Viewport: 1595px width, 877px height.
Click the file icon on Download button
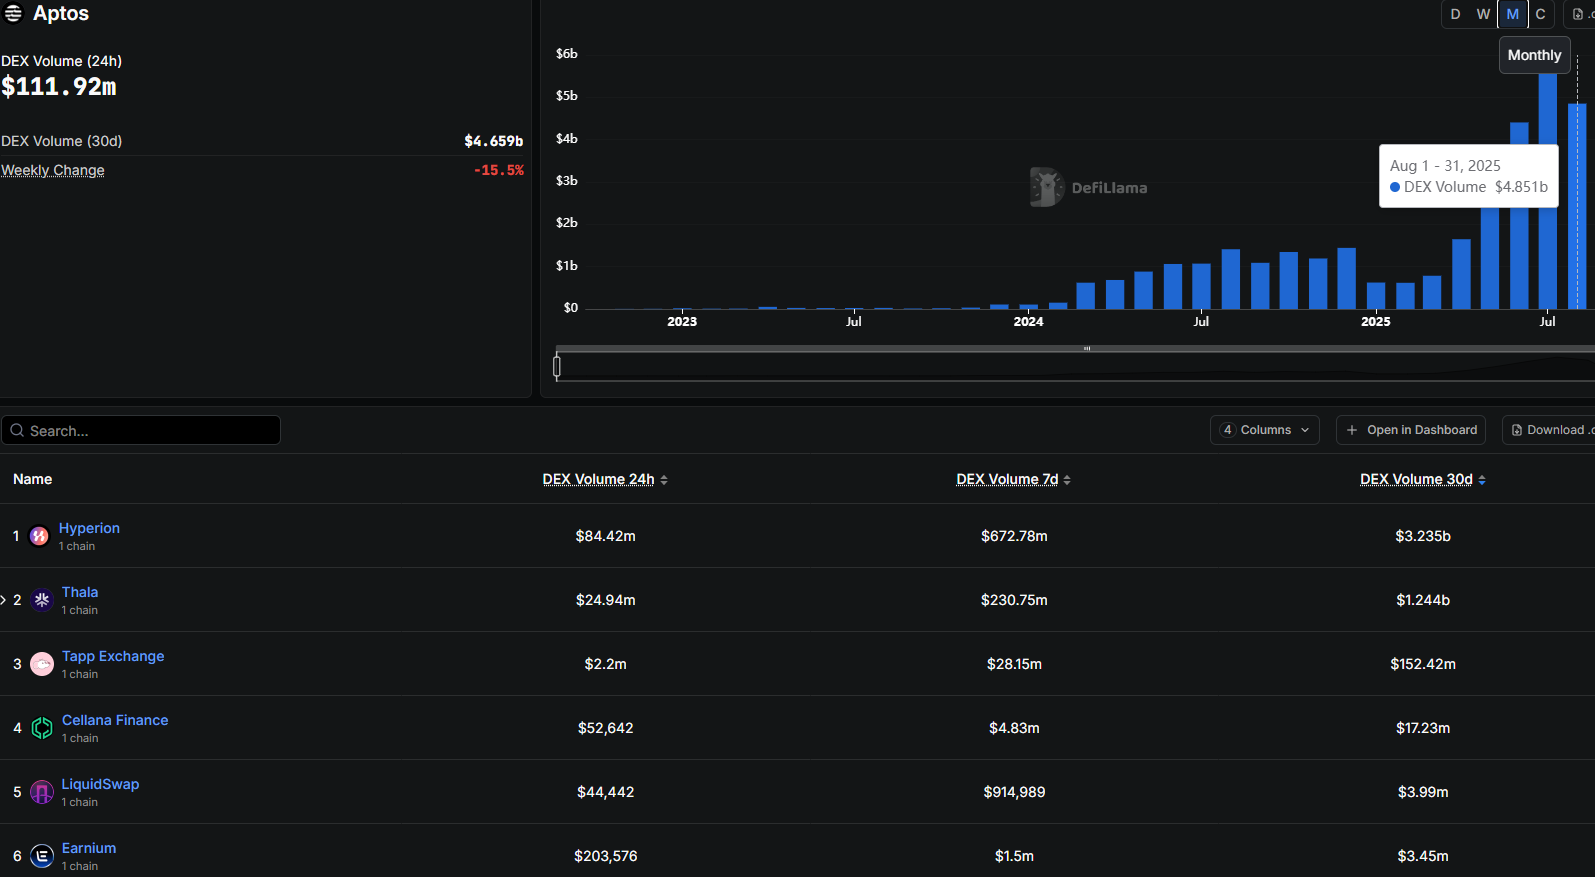click(x=1517, y=430)
